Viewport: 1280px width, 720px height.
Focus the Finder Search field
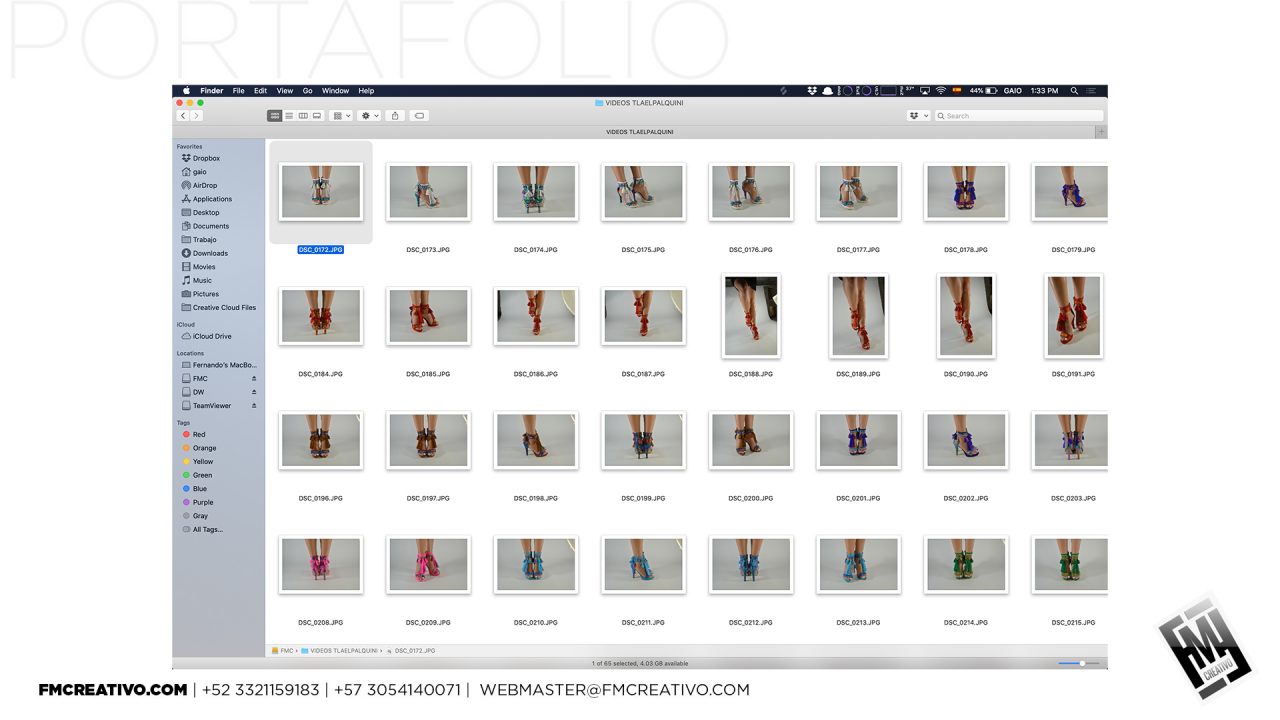point(1018,116)
